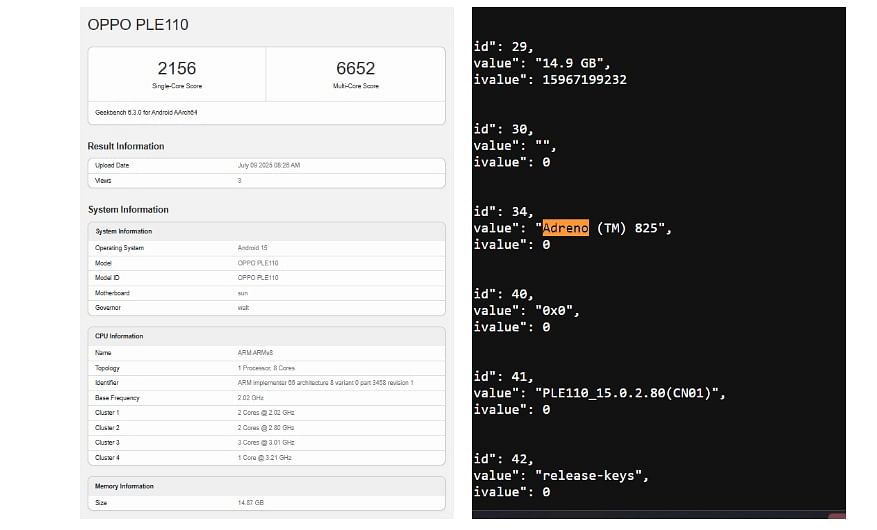Click the Size label in Memory Information
The height and width of the screenshot is (530, 877).
(x=101, y=503)
